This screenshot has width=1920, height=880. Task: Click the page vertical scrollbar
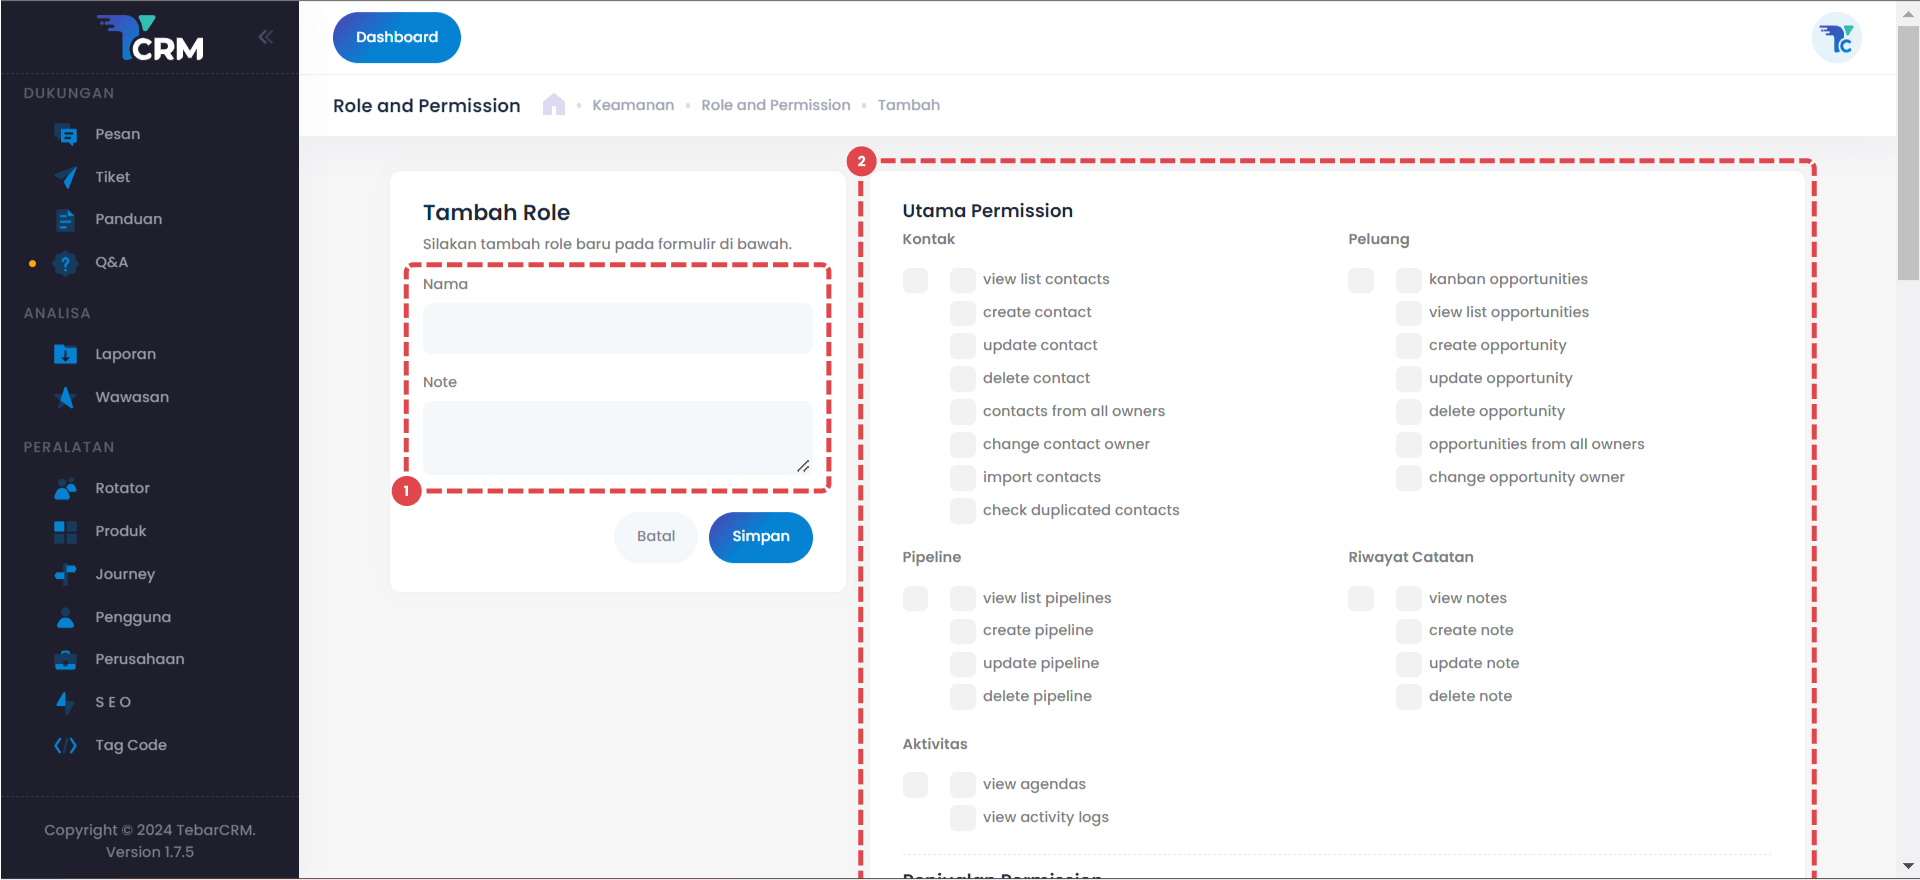coord(1908,150)
